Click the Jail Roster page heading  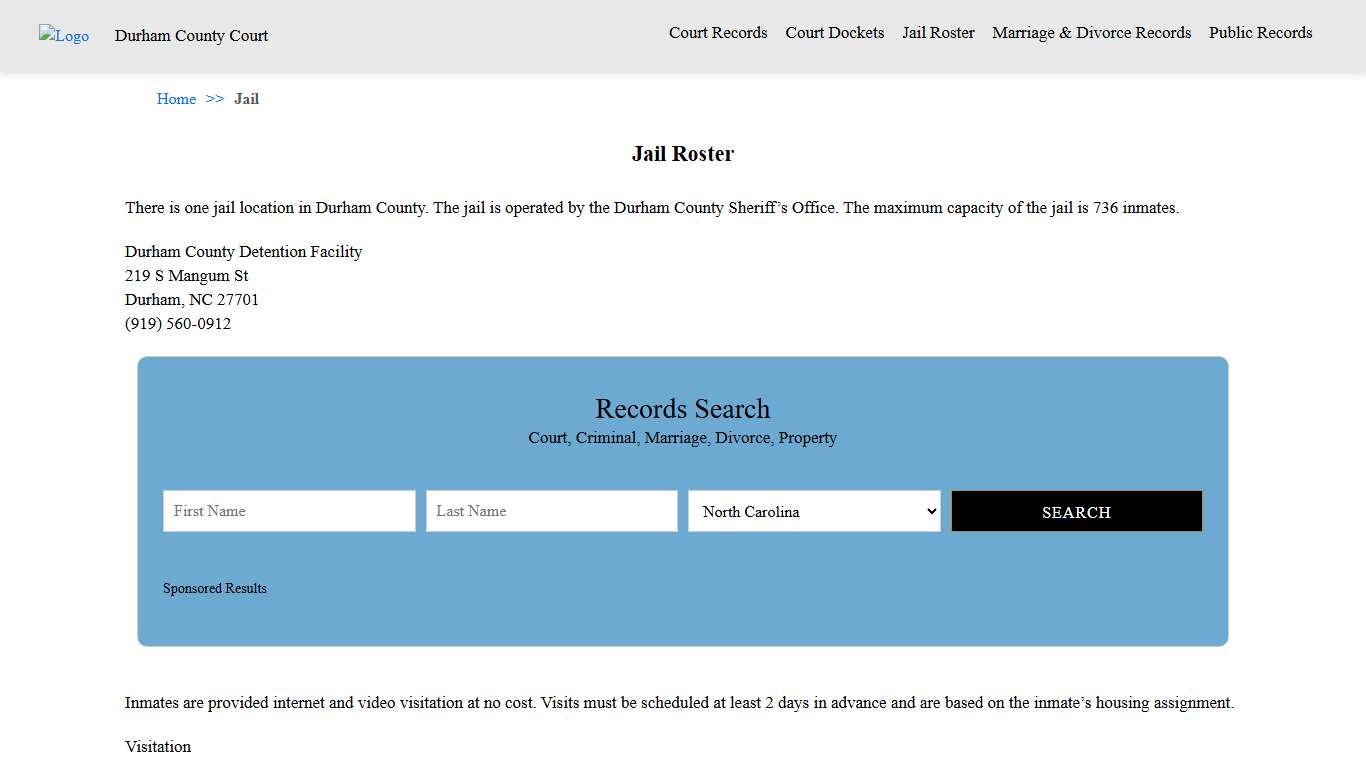pyautogui.click(x=683, y=153)
